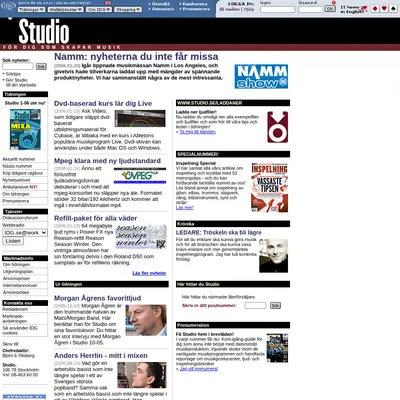
Task: Open the Översikt link in top bar
Action: [161, 4]
